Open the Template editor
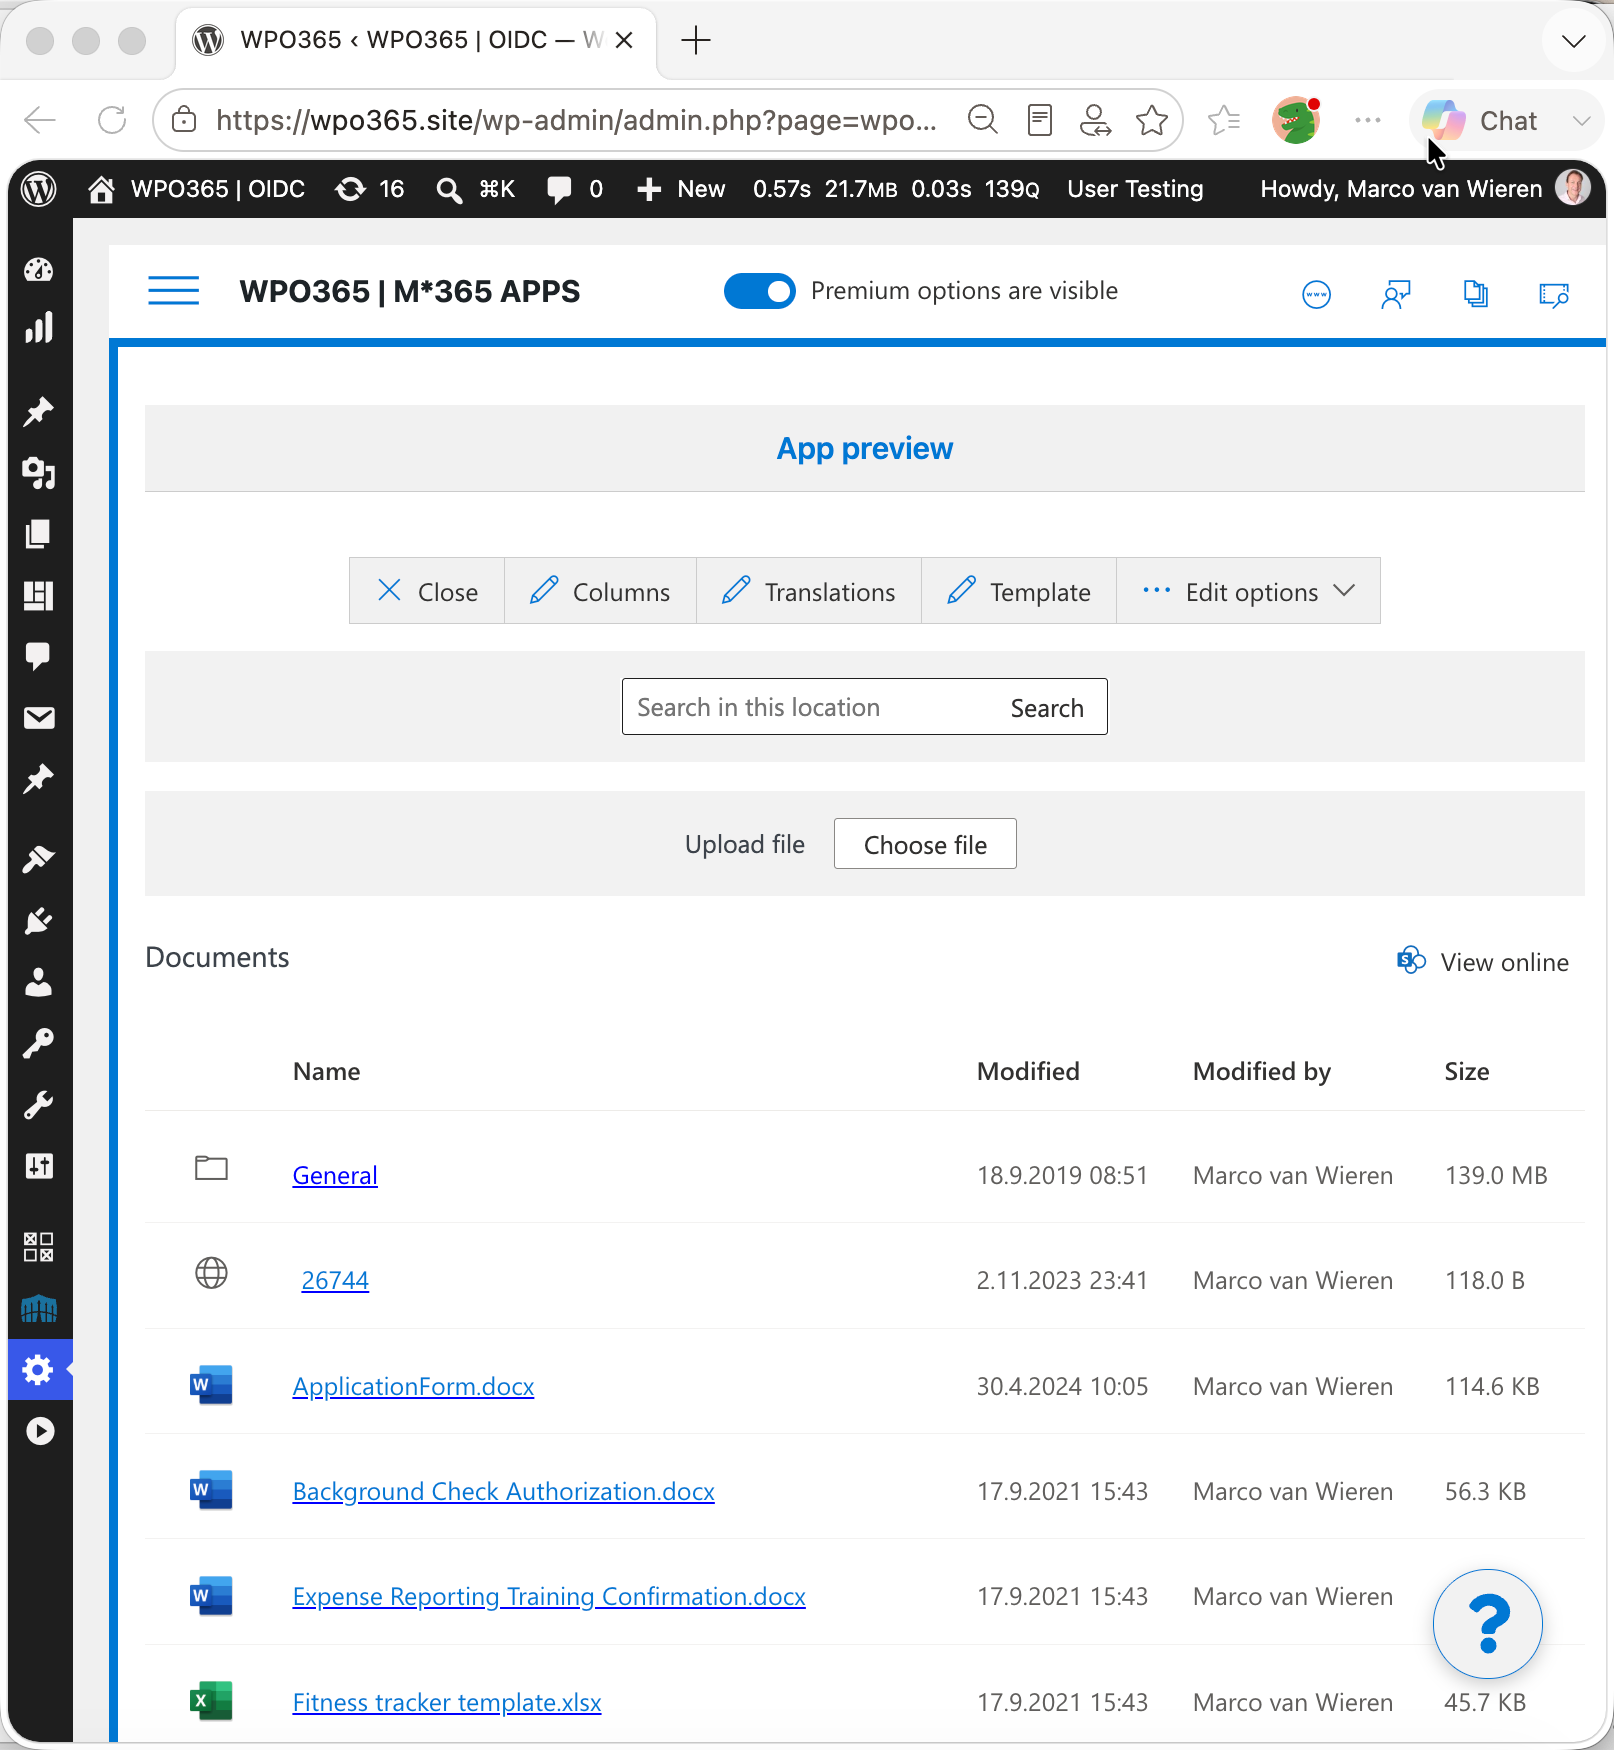The height and width of the screenshot is (1750, 1614). coord(1019,591)
